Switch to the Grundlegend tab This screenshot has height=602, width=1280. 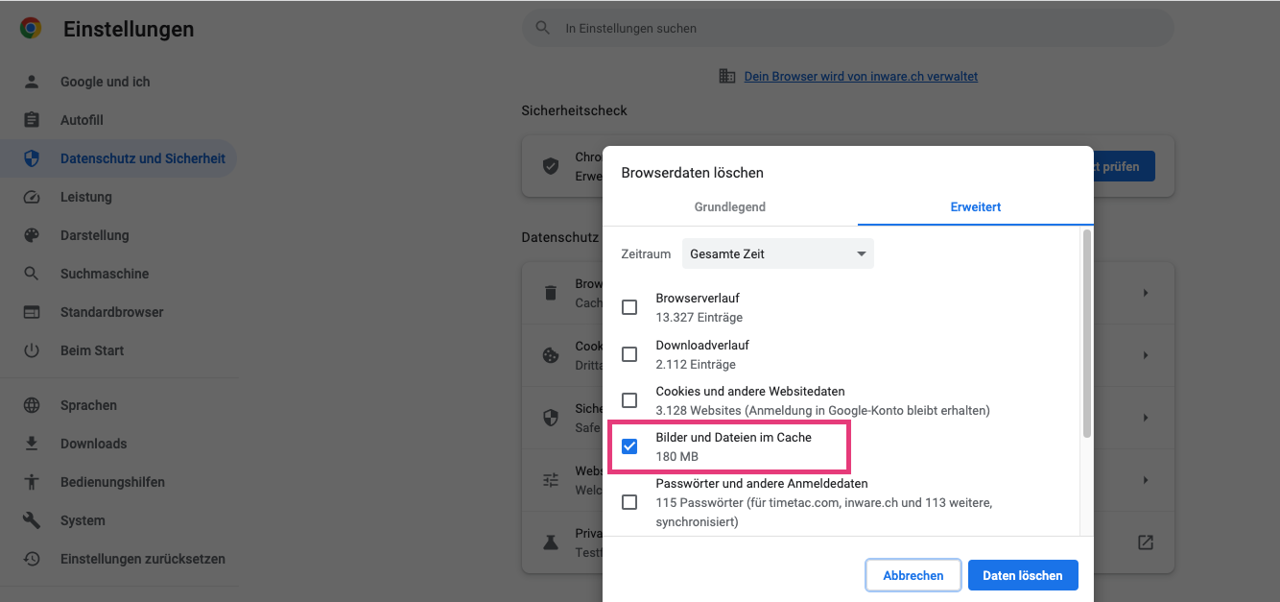(730, 207)
